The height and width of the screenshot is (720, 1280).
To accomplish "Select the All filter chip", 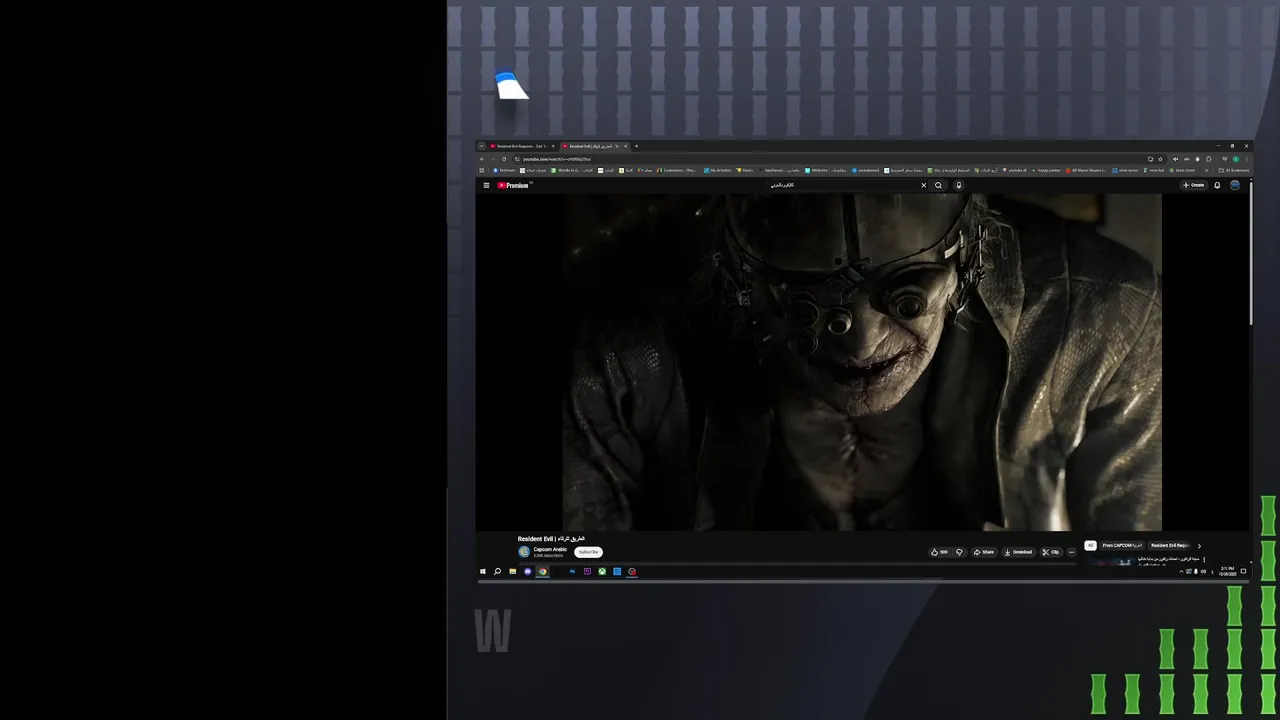I will (1090, 545).
